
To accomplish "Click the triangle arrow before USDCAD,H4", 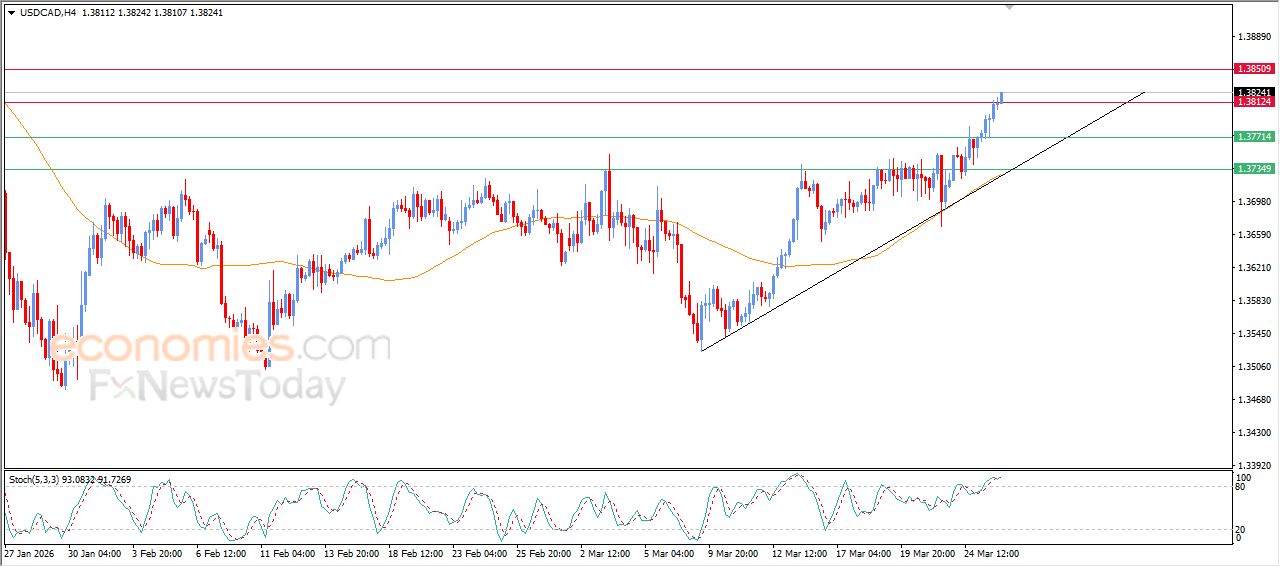I will [x=11, y=13].
